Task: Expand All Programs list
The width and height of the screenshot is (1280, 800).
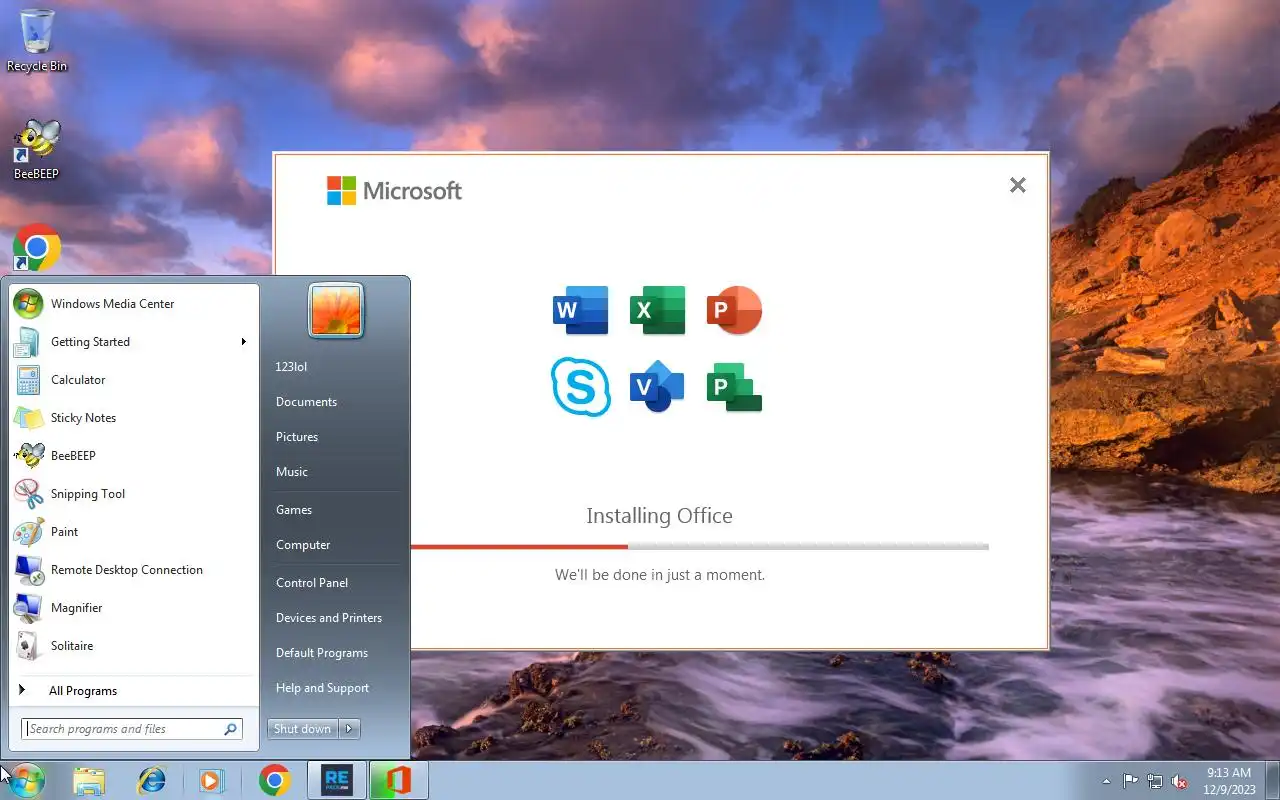Action: 134,690
